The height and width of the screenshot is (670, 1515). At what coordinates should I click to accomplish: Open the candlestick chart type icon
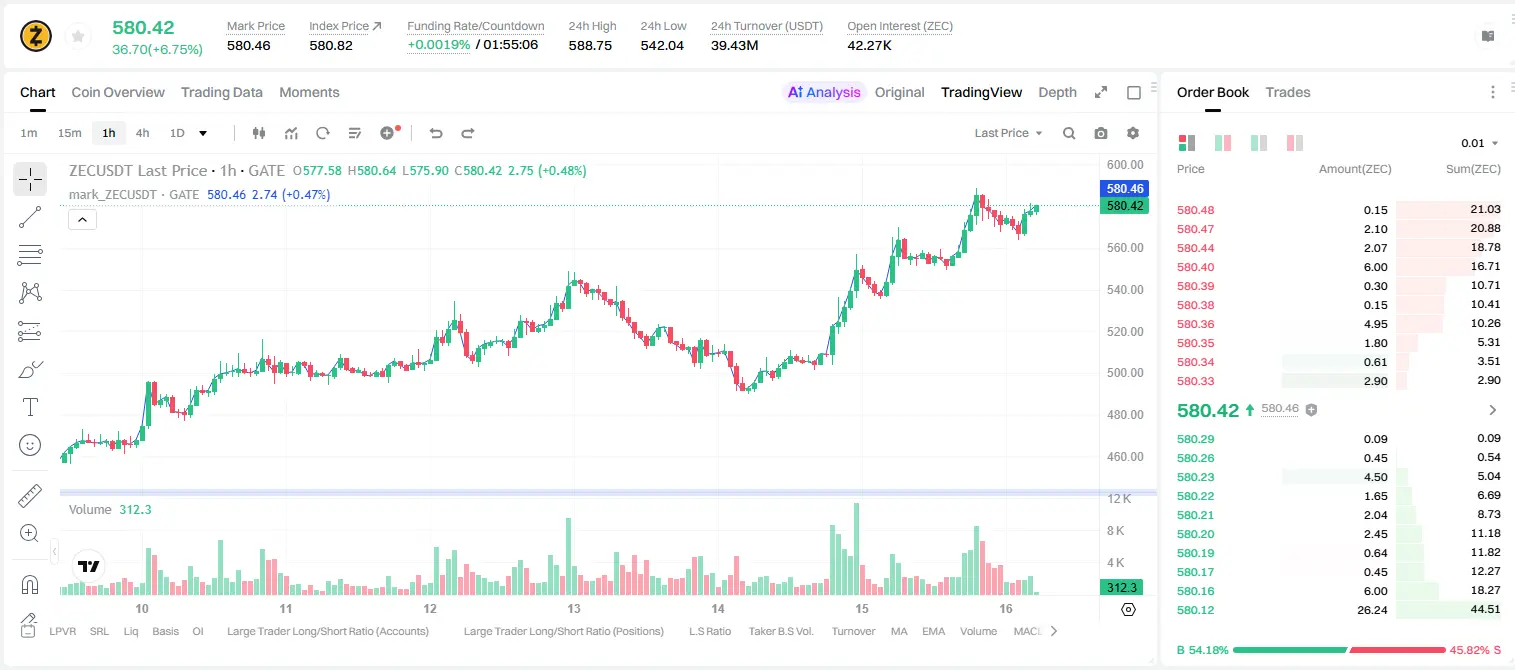(x=259, y=133)
